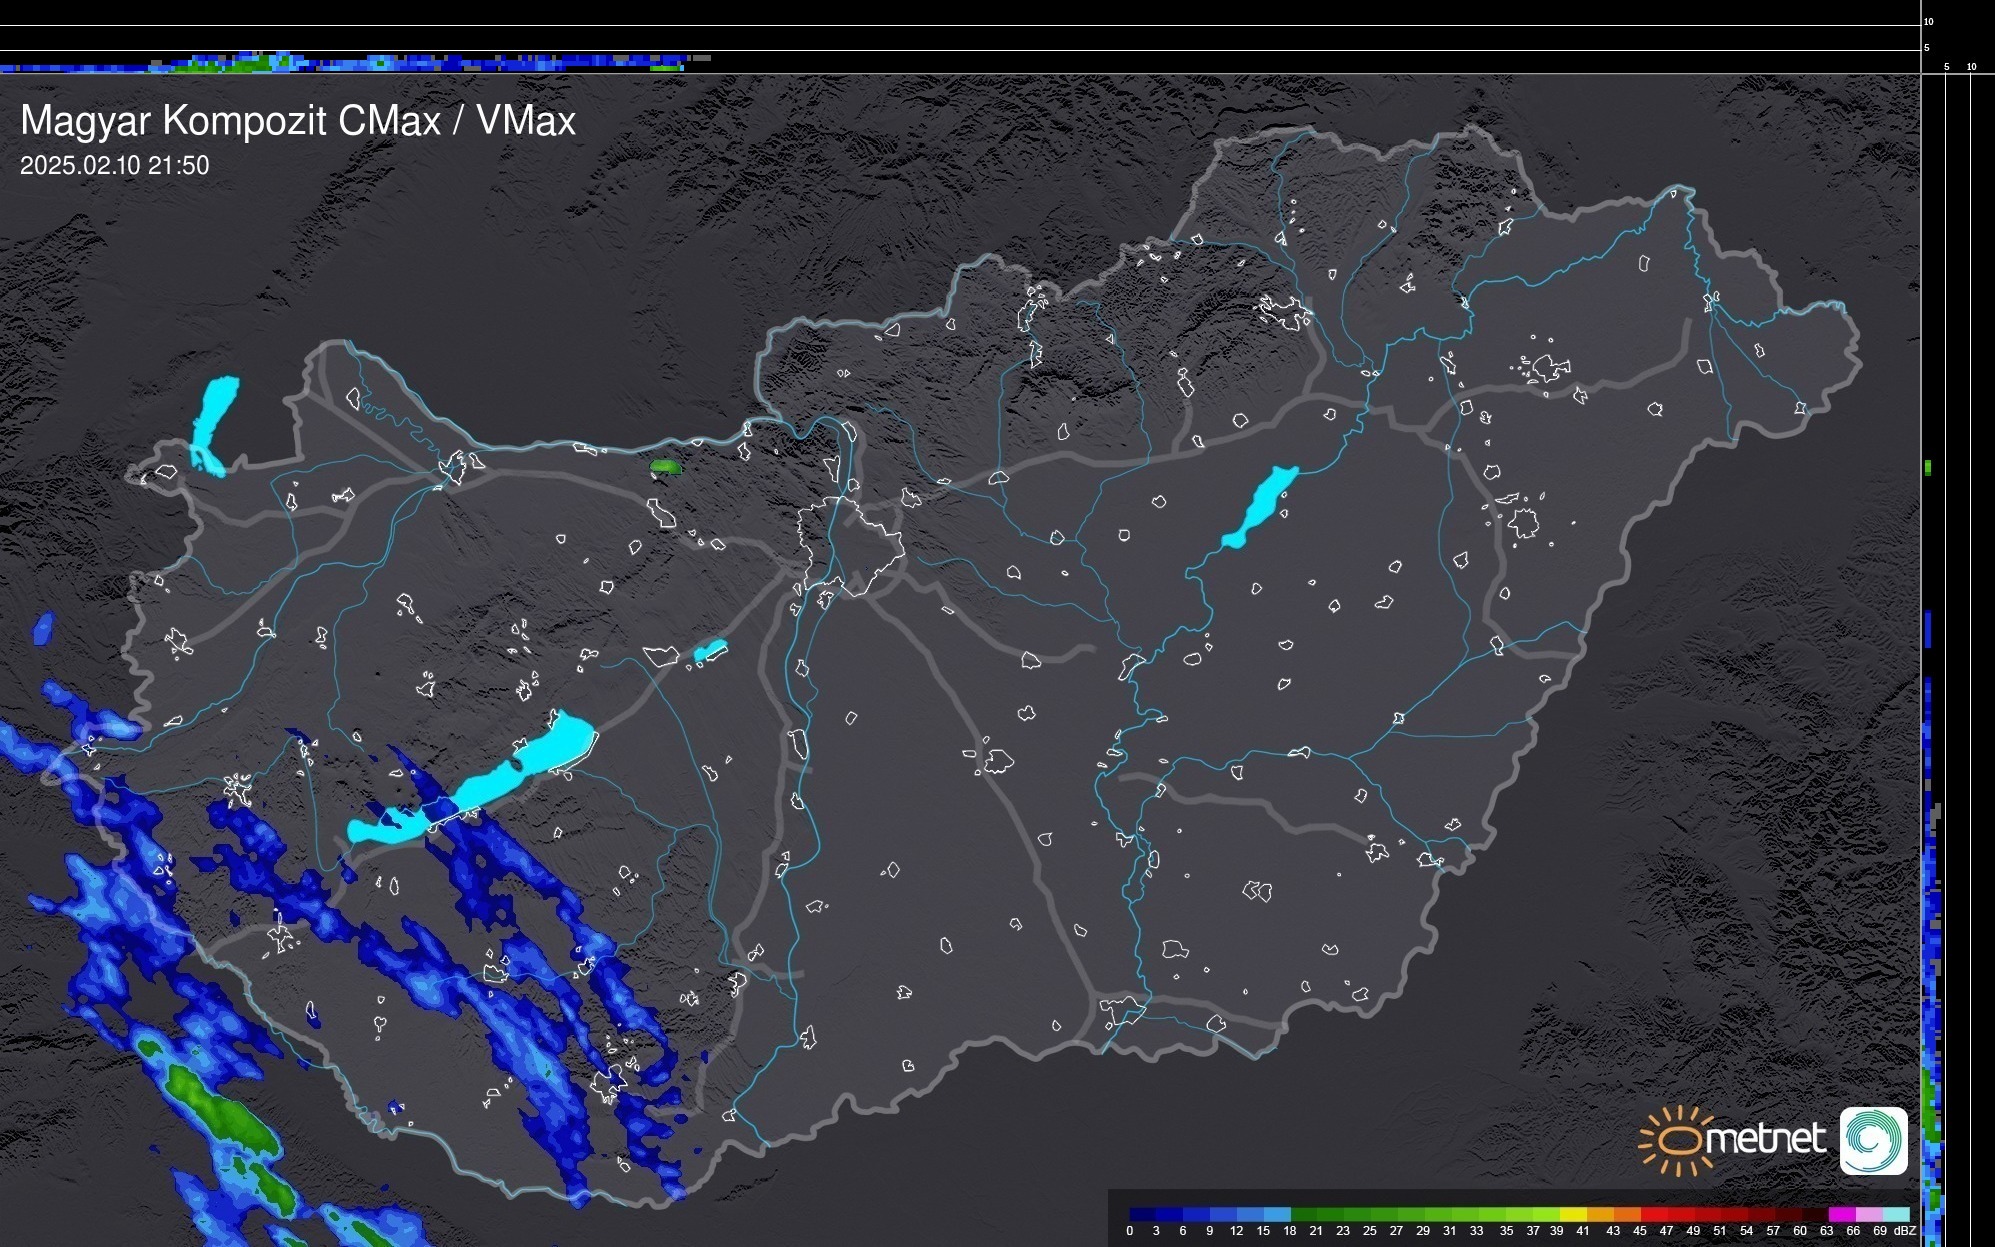
Task: Select the magenta 63 dBZ legend swatch
Action: point(1840,1214)
